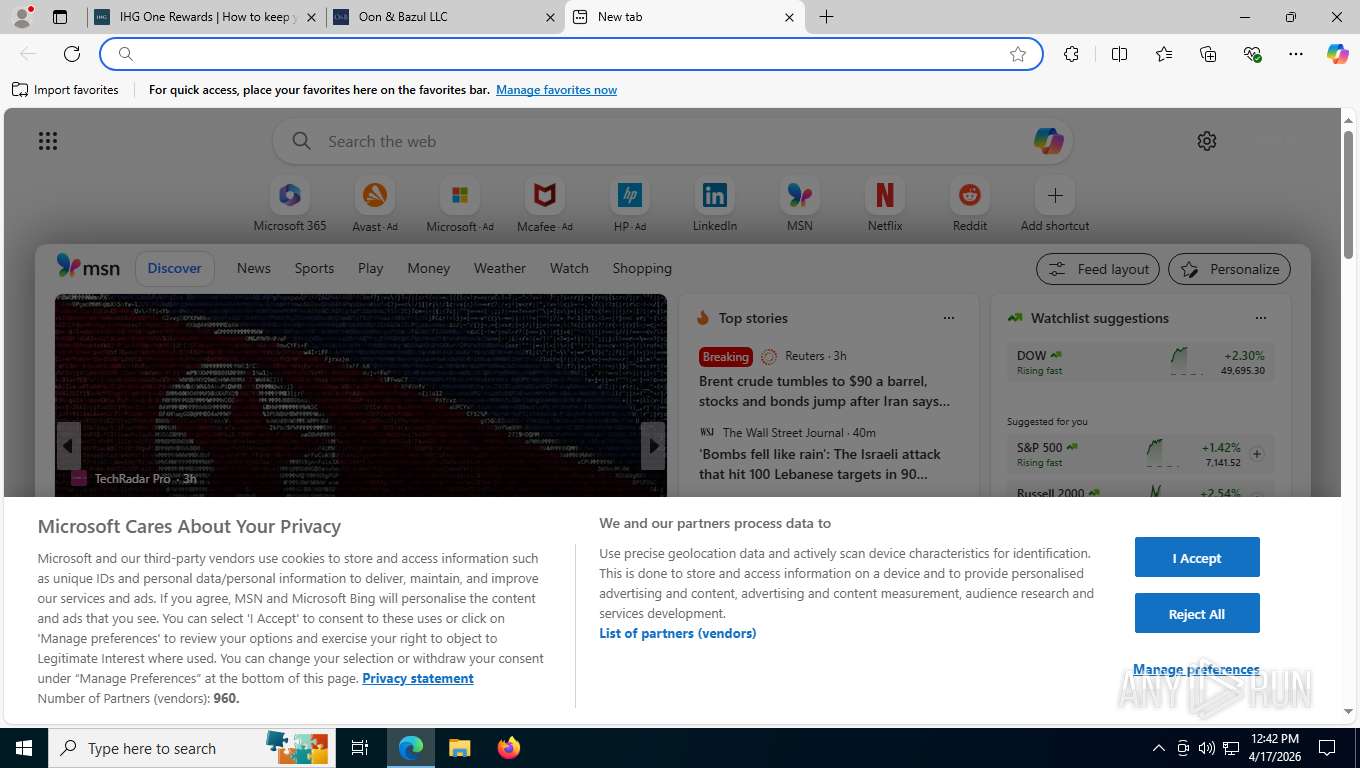Image resolution: width=1360 pixels, height=768 pixels.
Task: Open Browser essentials heart icon
Action: tap(1252, 54)
